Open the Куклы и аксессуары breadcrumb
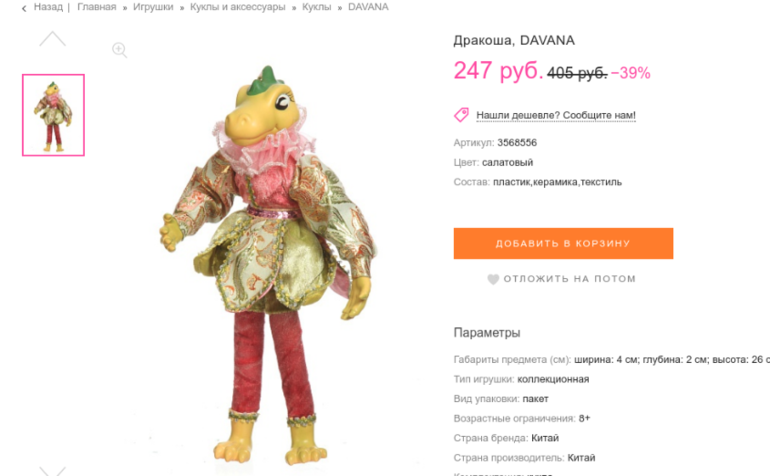770x476 pixels. coord(238,7)
